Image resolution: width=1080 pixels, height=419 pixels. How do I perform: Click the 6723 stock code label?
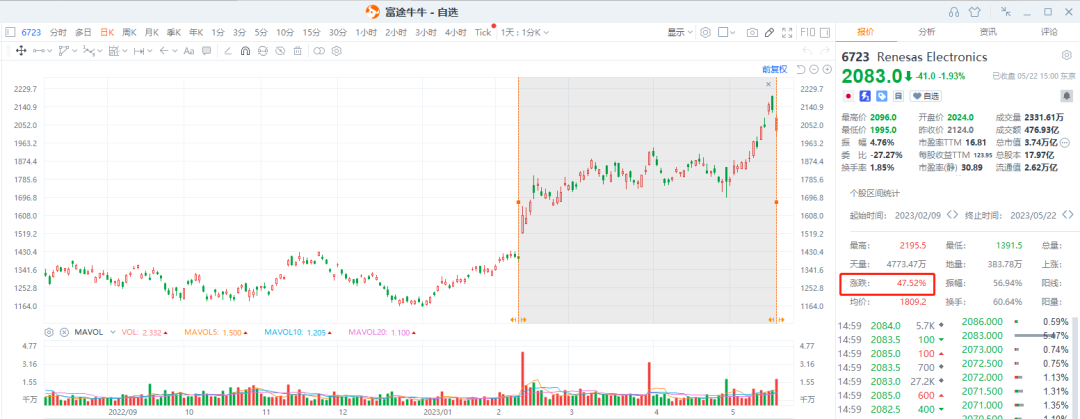tap(32, 32)
